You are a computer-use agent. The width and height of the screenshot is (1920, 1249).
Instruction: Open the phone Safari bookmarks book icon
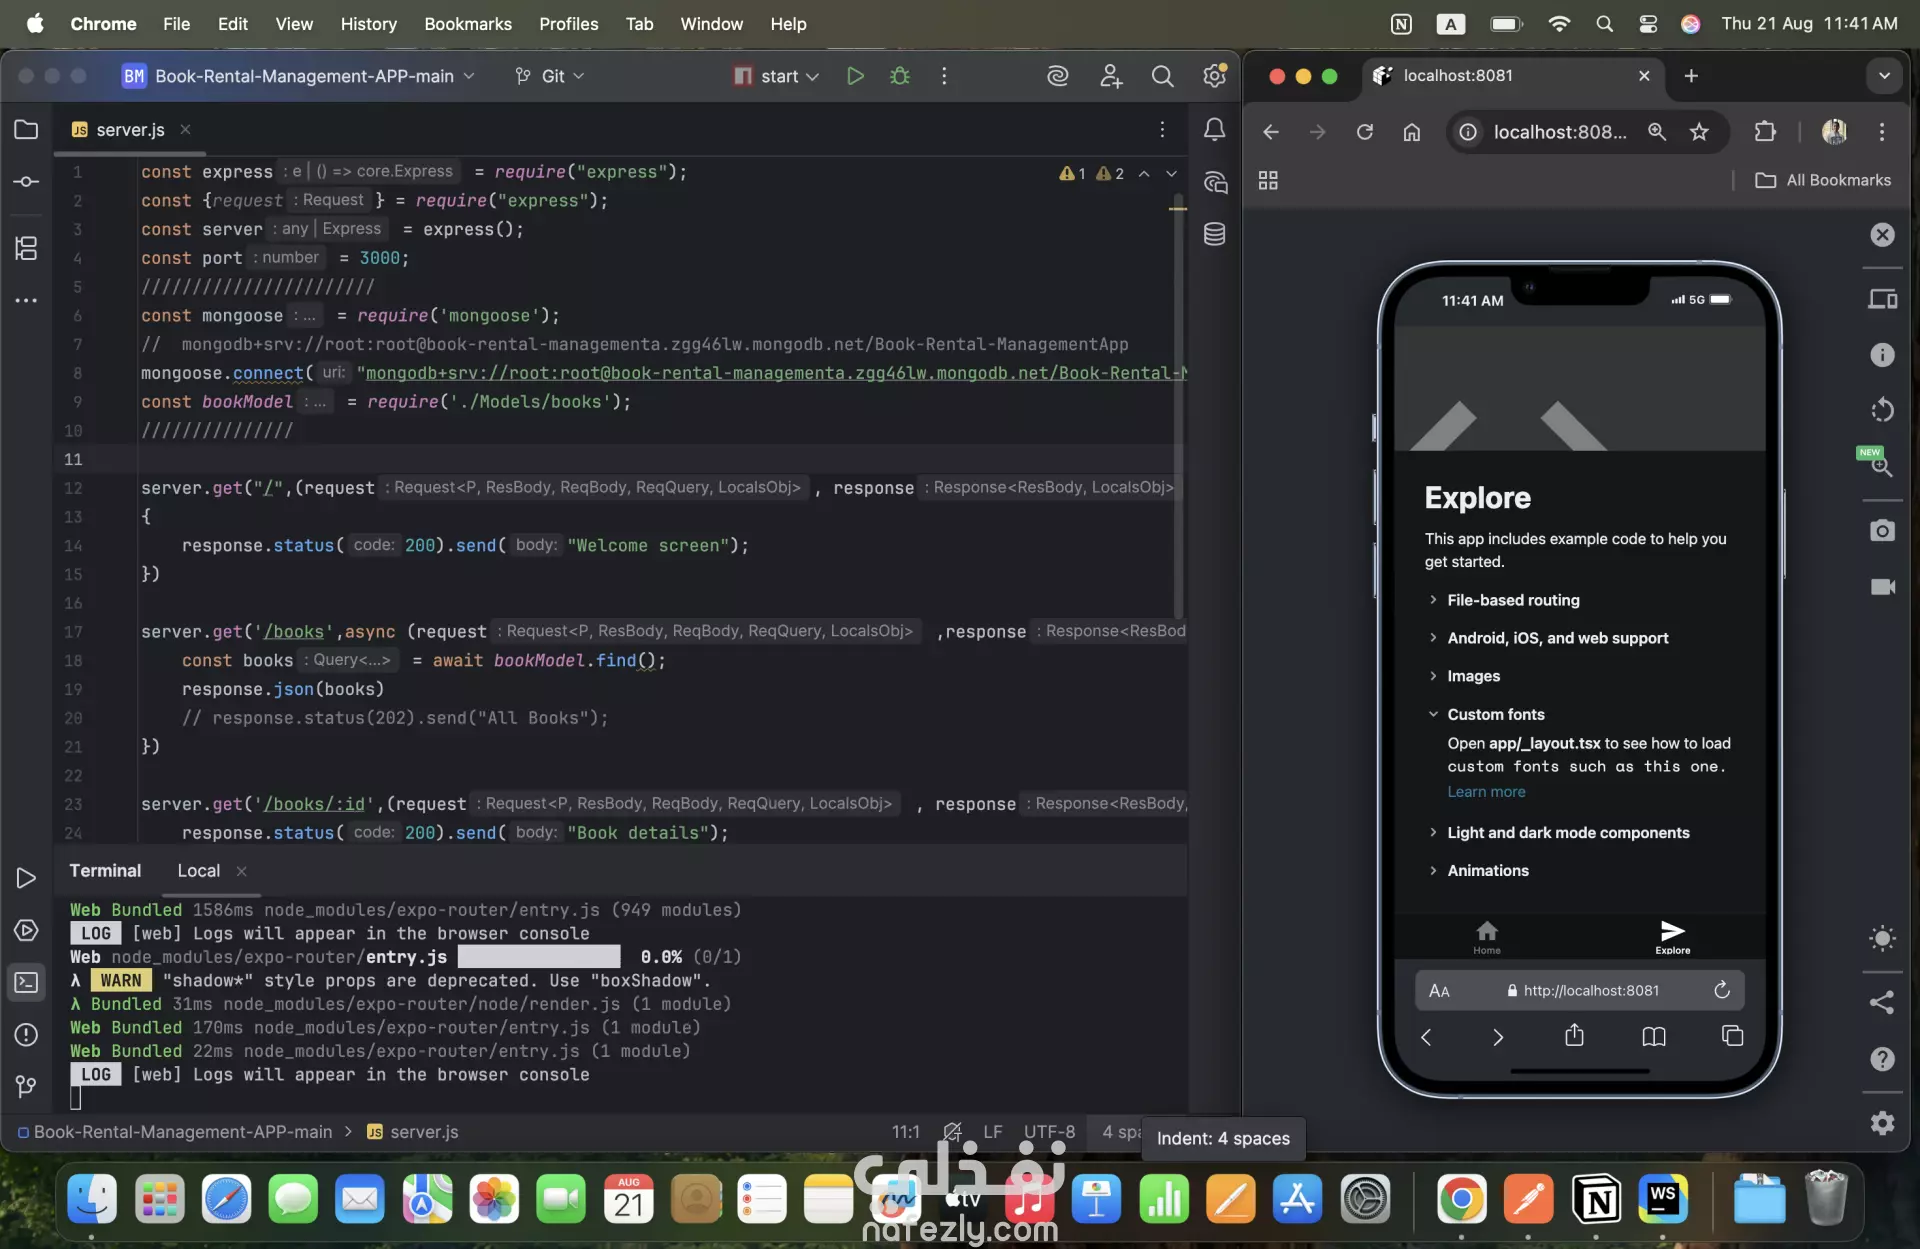point(1654,1037)
